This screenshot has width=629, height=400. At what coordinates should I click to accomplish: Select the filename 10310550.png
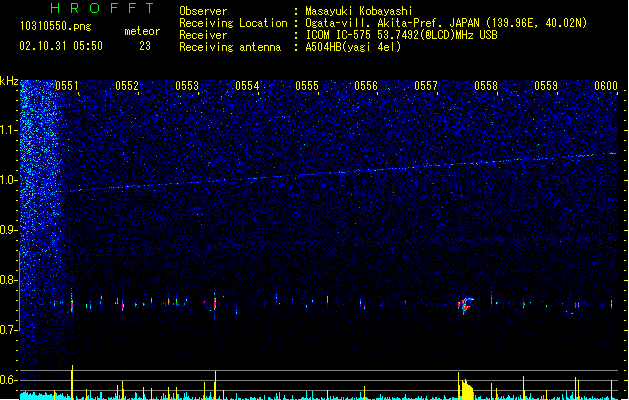56,27
